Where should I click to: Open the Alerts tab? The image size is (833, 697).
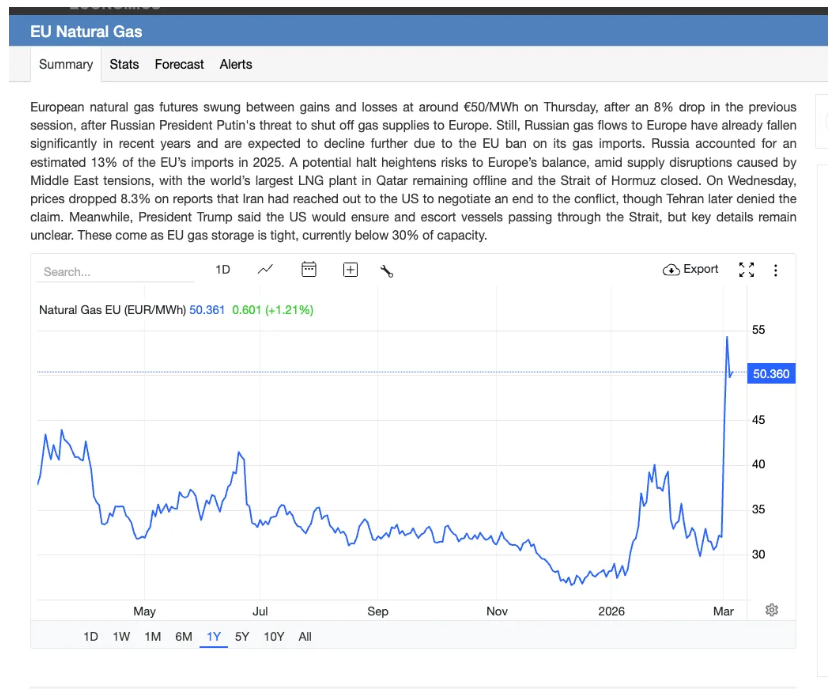point(236,64)
